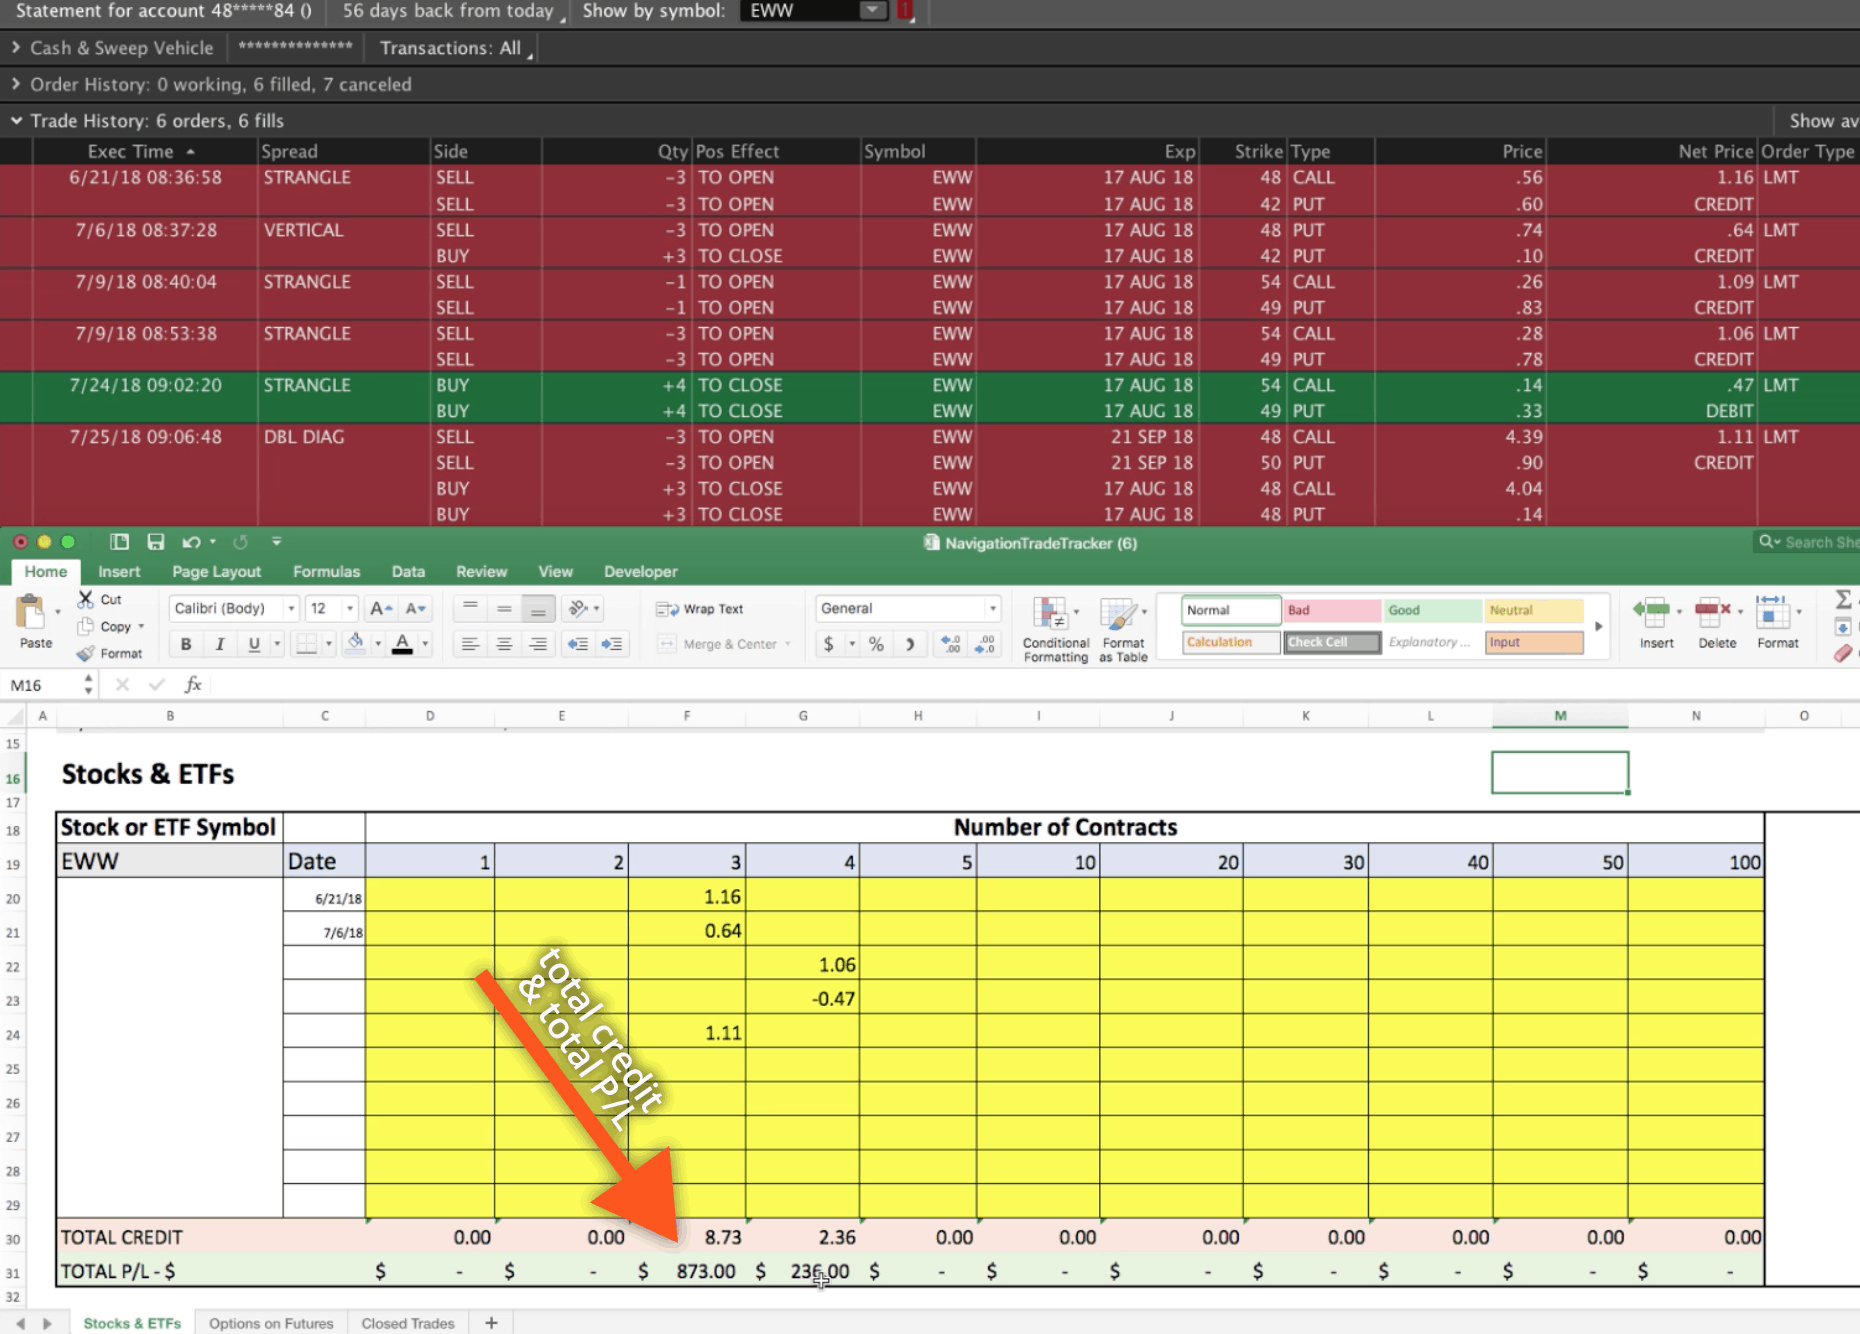Switch to Options on Futures sheet

point(271,1322)
